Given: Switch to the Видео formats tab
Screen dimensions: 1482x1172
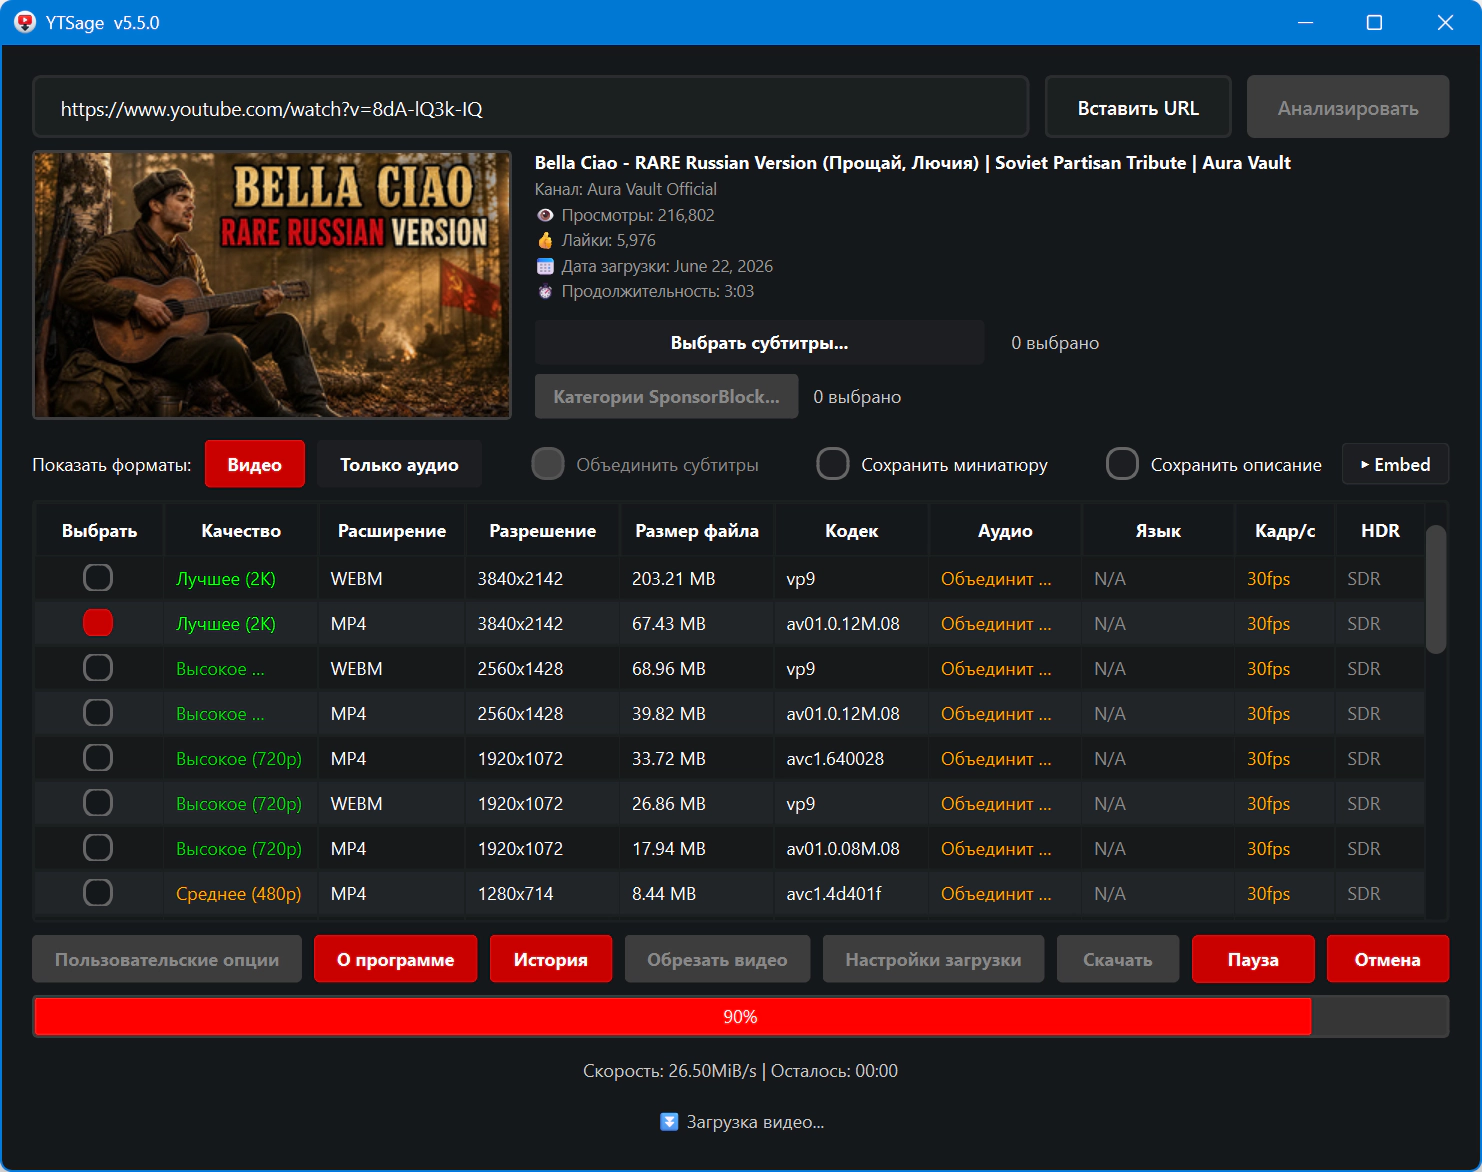Looking at the screenshot, I should [255, 464].
